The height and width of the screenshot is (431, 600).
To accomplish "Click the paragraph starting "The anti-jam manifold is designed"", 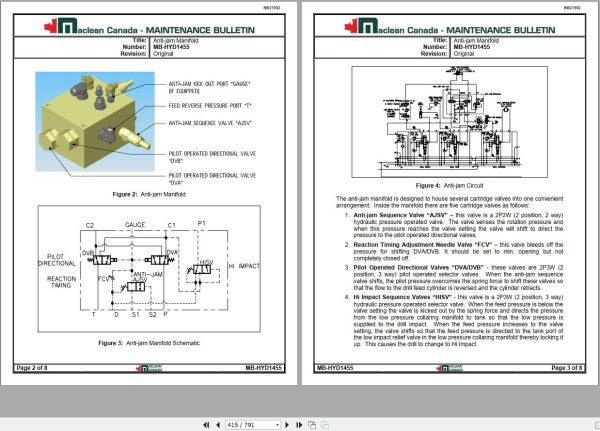I will coord(450,202).
